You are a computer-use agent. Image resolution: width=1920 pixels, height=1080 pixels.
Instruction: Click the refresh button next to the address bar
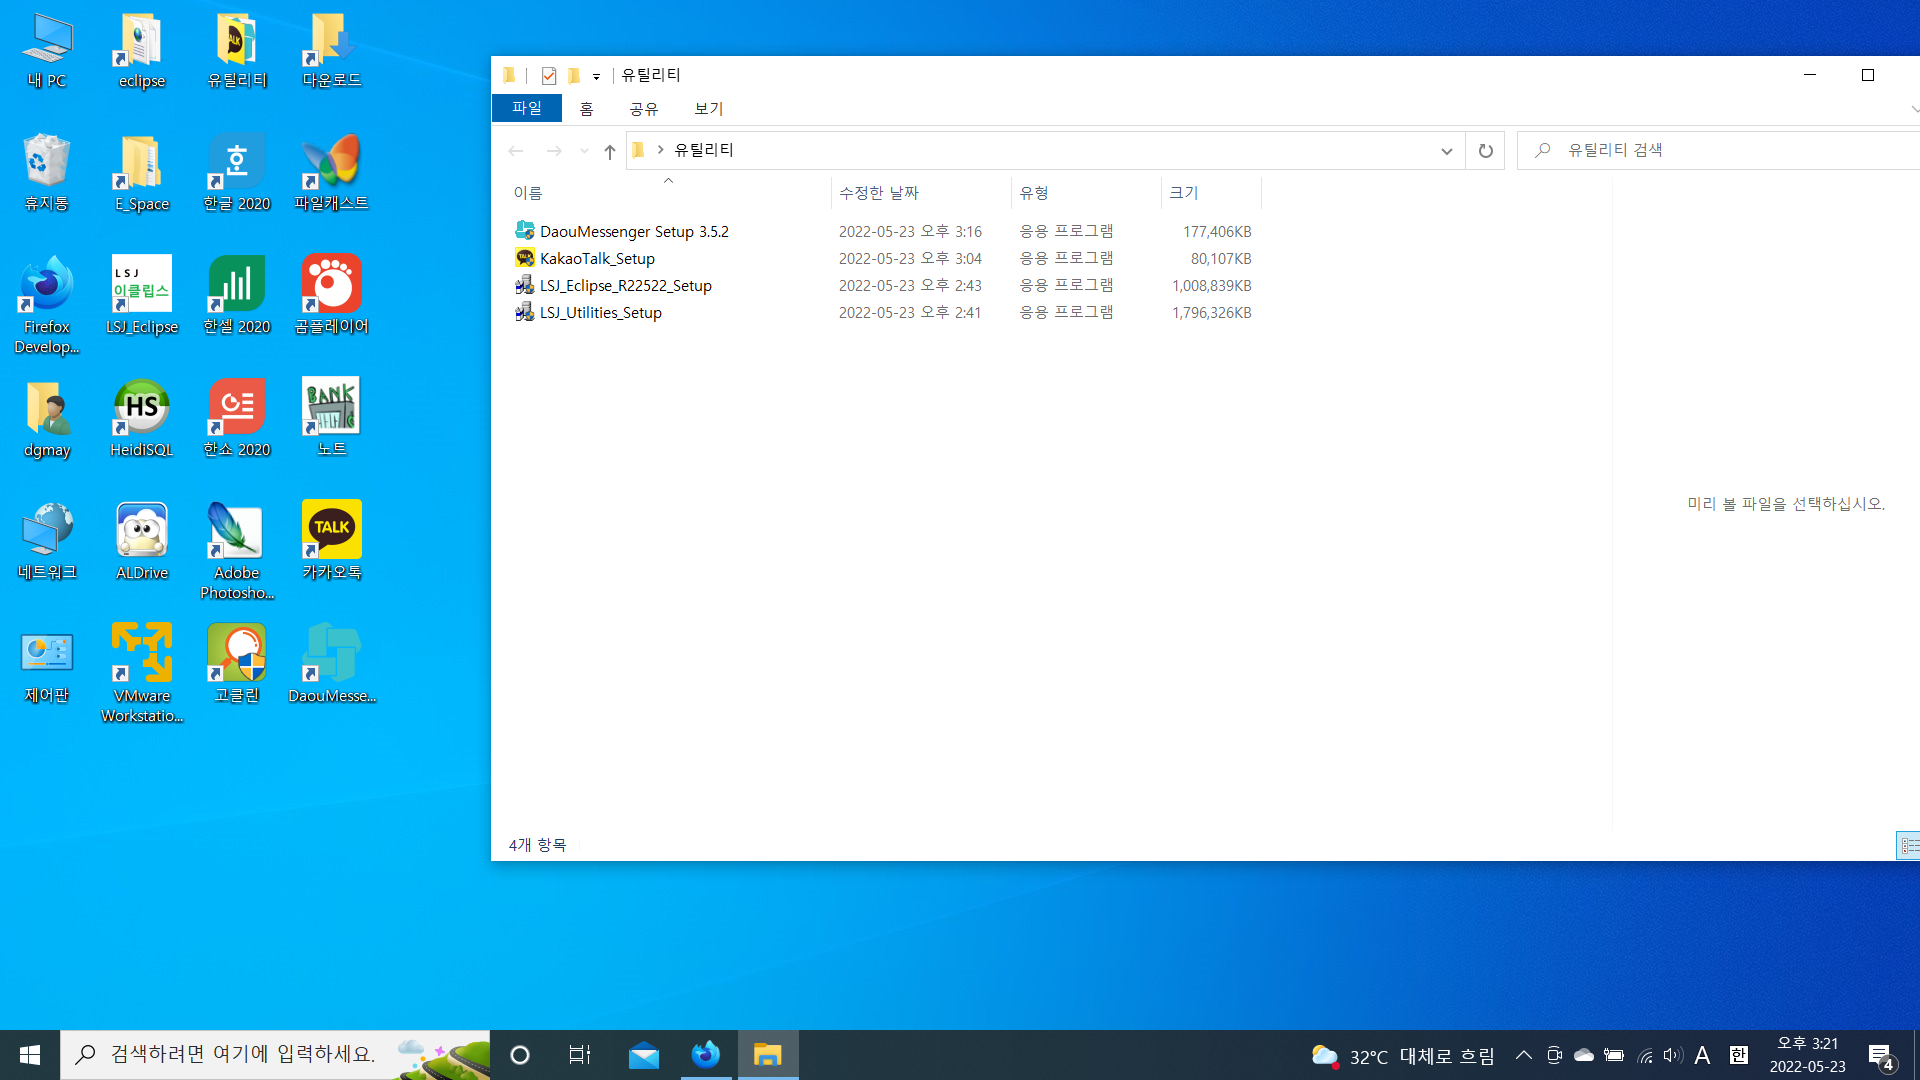[x=1485, y=150]
